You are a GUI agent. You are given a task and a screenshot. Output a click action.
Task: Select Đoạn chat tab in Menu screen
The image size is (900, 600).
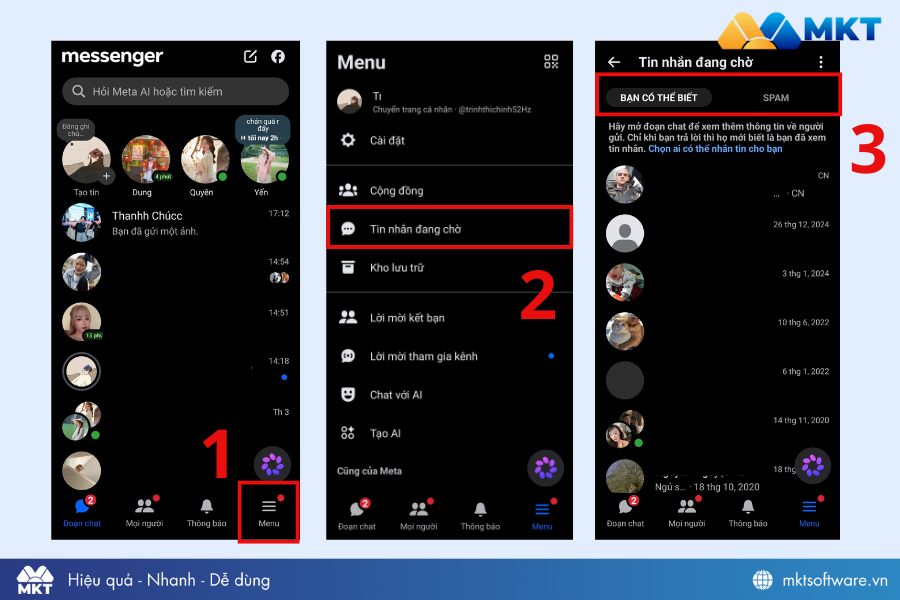(357, 515)
